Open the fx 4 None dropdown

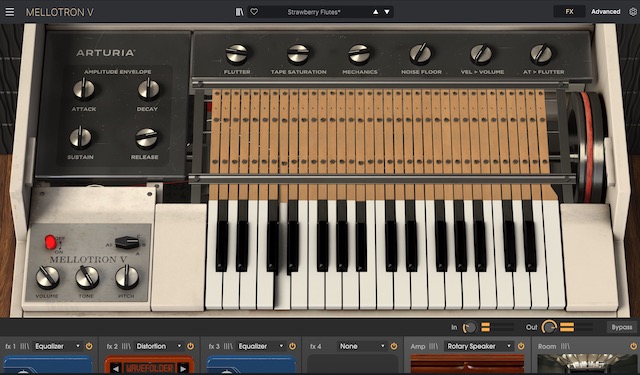point(362,346)
